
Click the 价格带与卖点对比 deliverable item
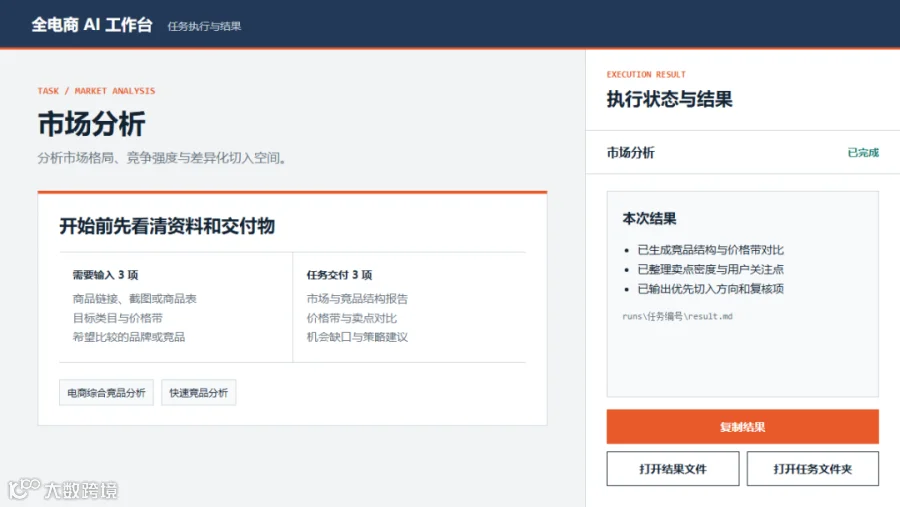(x=351, y=318)
